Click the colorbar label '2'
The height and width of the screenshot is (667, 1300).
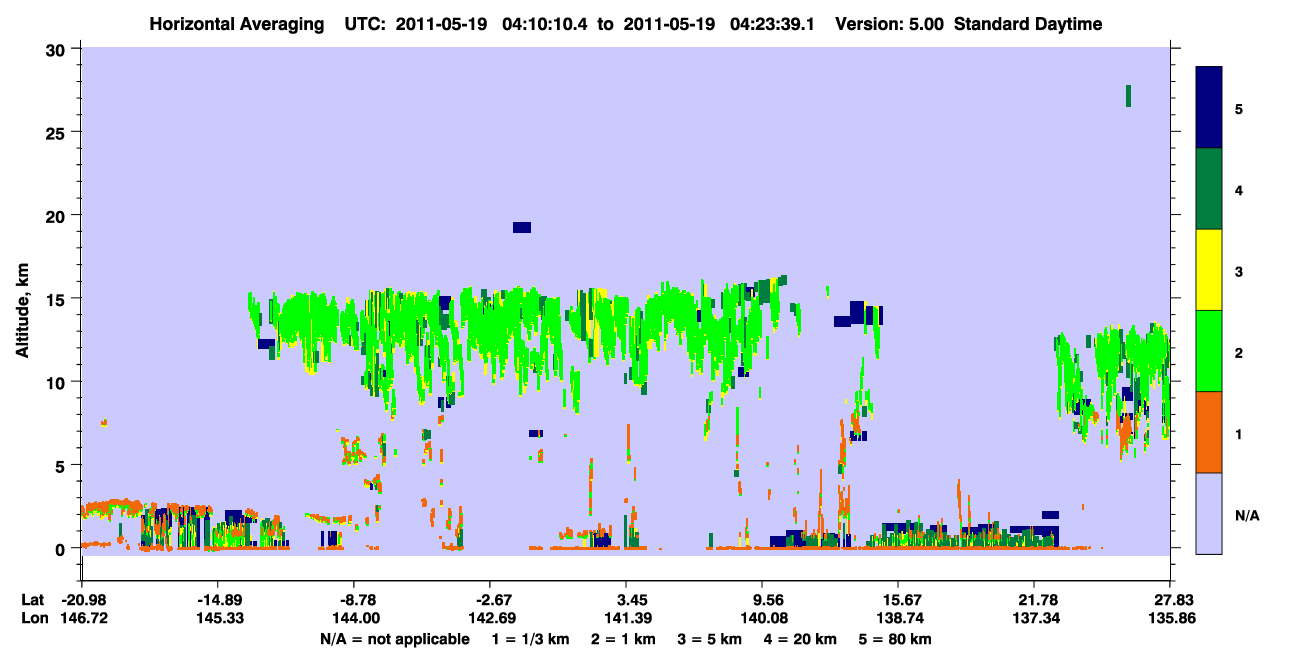point(1239,352)
